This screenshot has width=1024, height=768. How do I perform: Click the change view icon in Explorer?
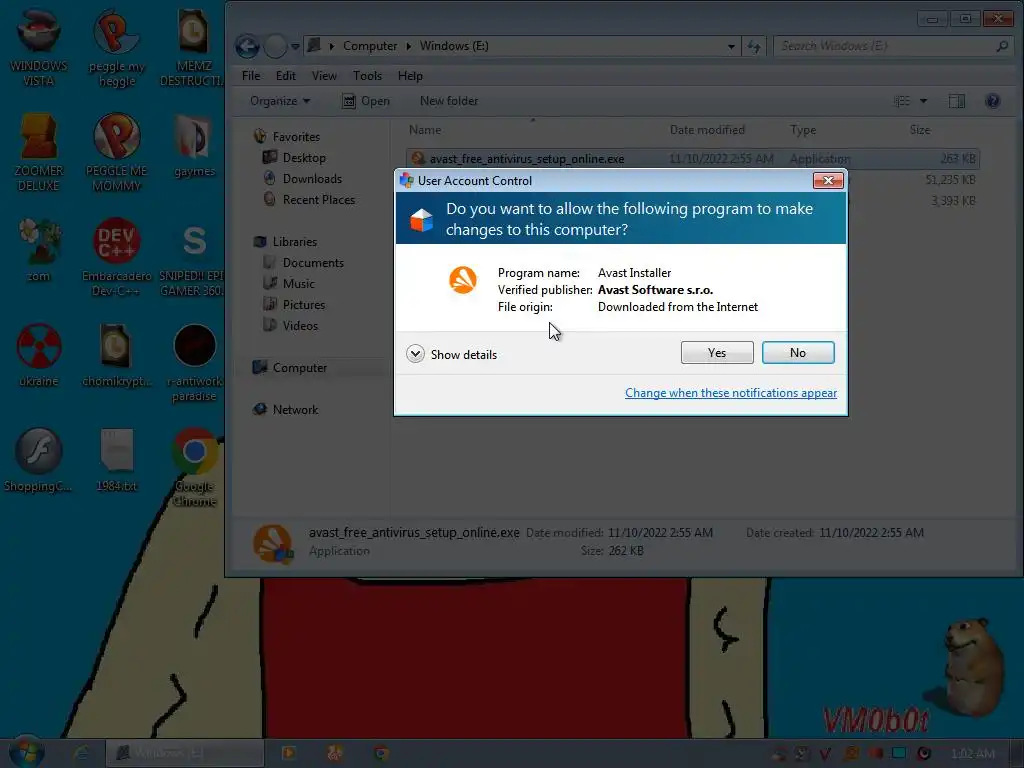tap(902, 101)
